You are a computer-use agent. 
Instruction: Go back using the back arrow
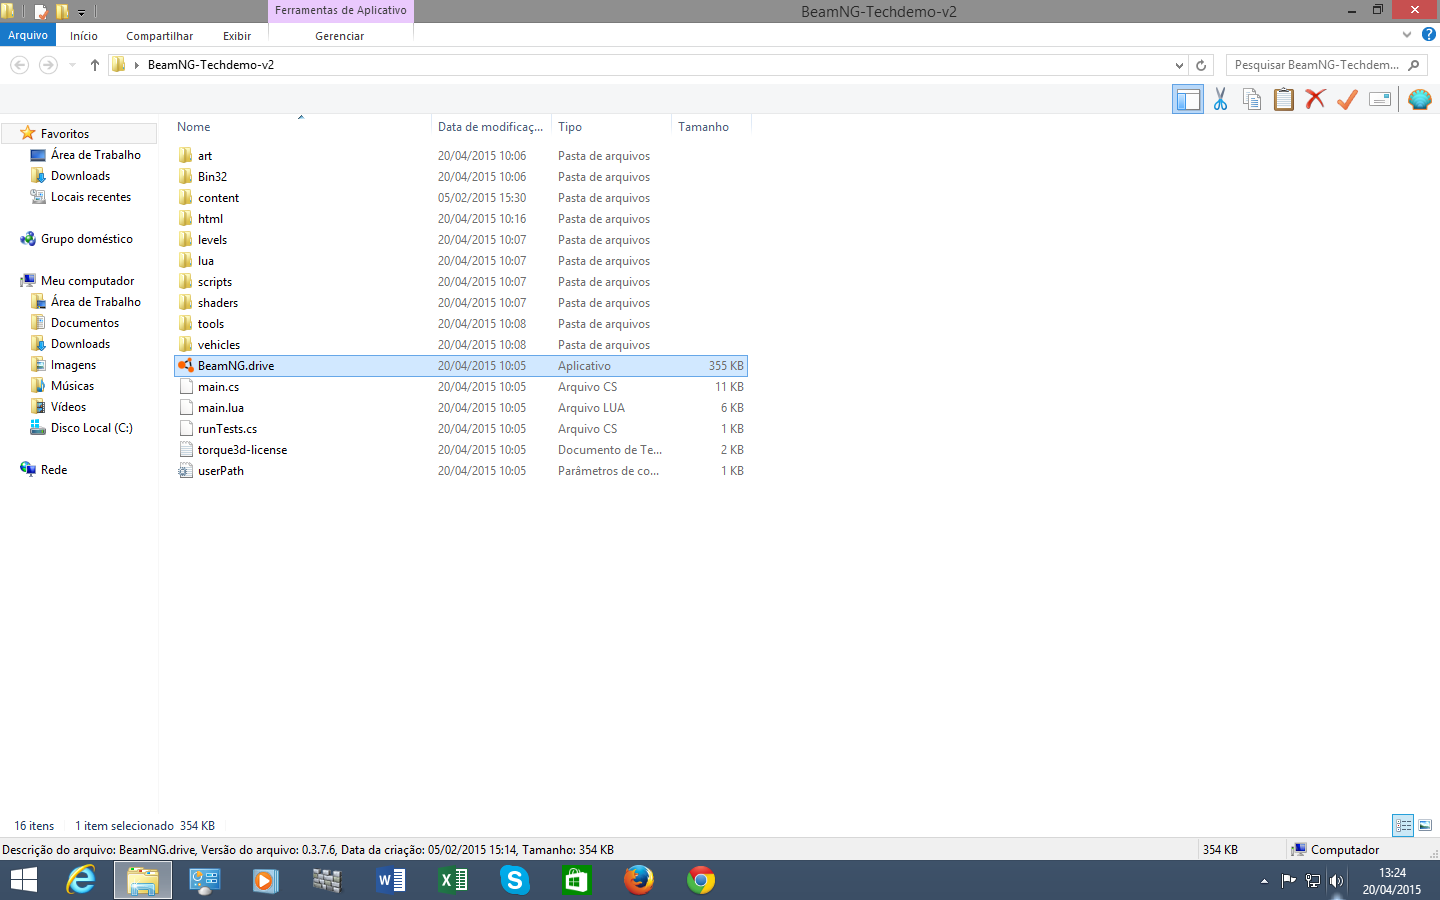pos(19,65)
